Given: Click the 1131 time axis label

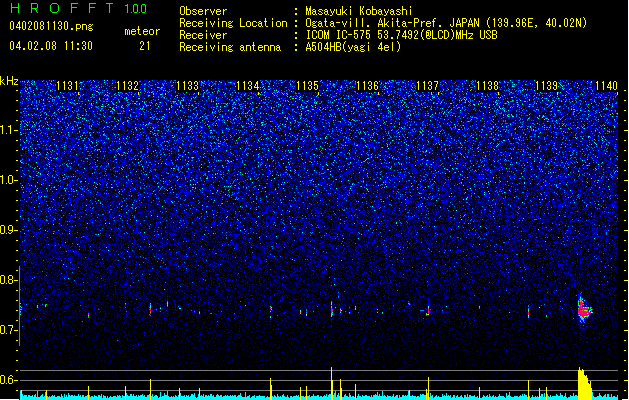Looking at the screenshot, I should click(x=67, y=86).
